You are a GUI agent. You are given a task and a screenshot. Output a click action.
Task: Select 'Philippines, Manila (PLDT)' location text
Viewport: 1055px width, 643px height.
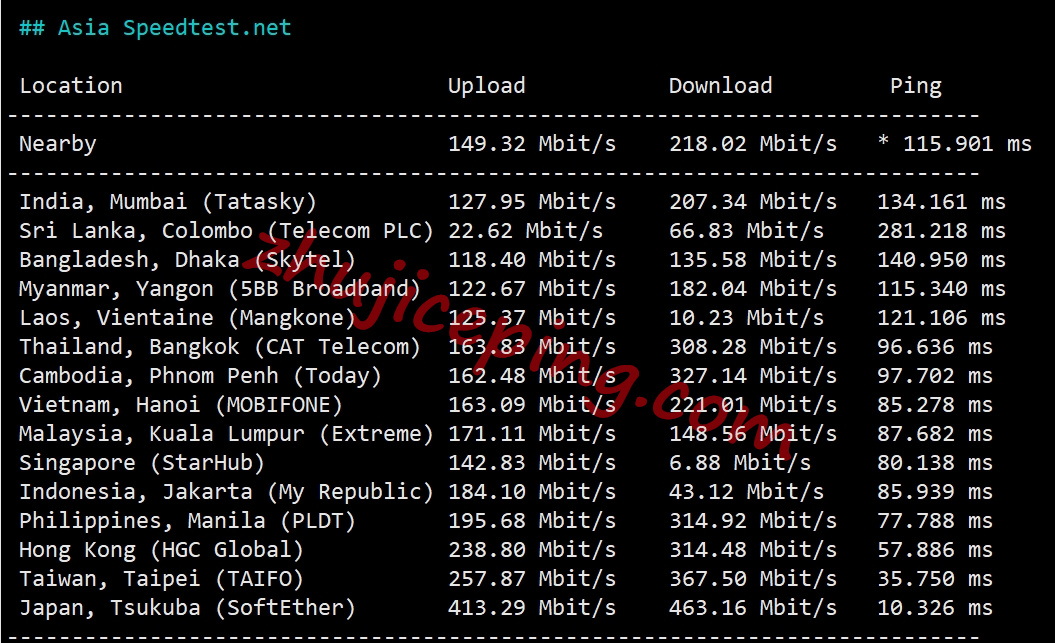point(187,521)
